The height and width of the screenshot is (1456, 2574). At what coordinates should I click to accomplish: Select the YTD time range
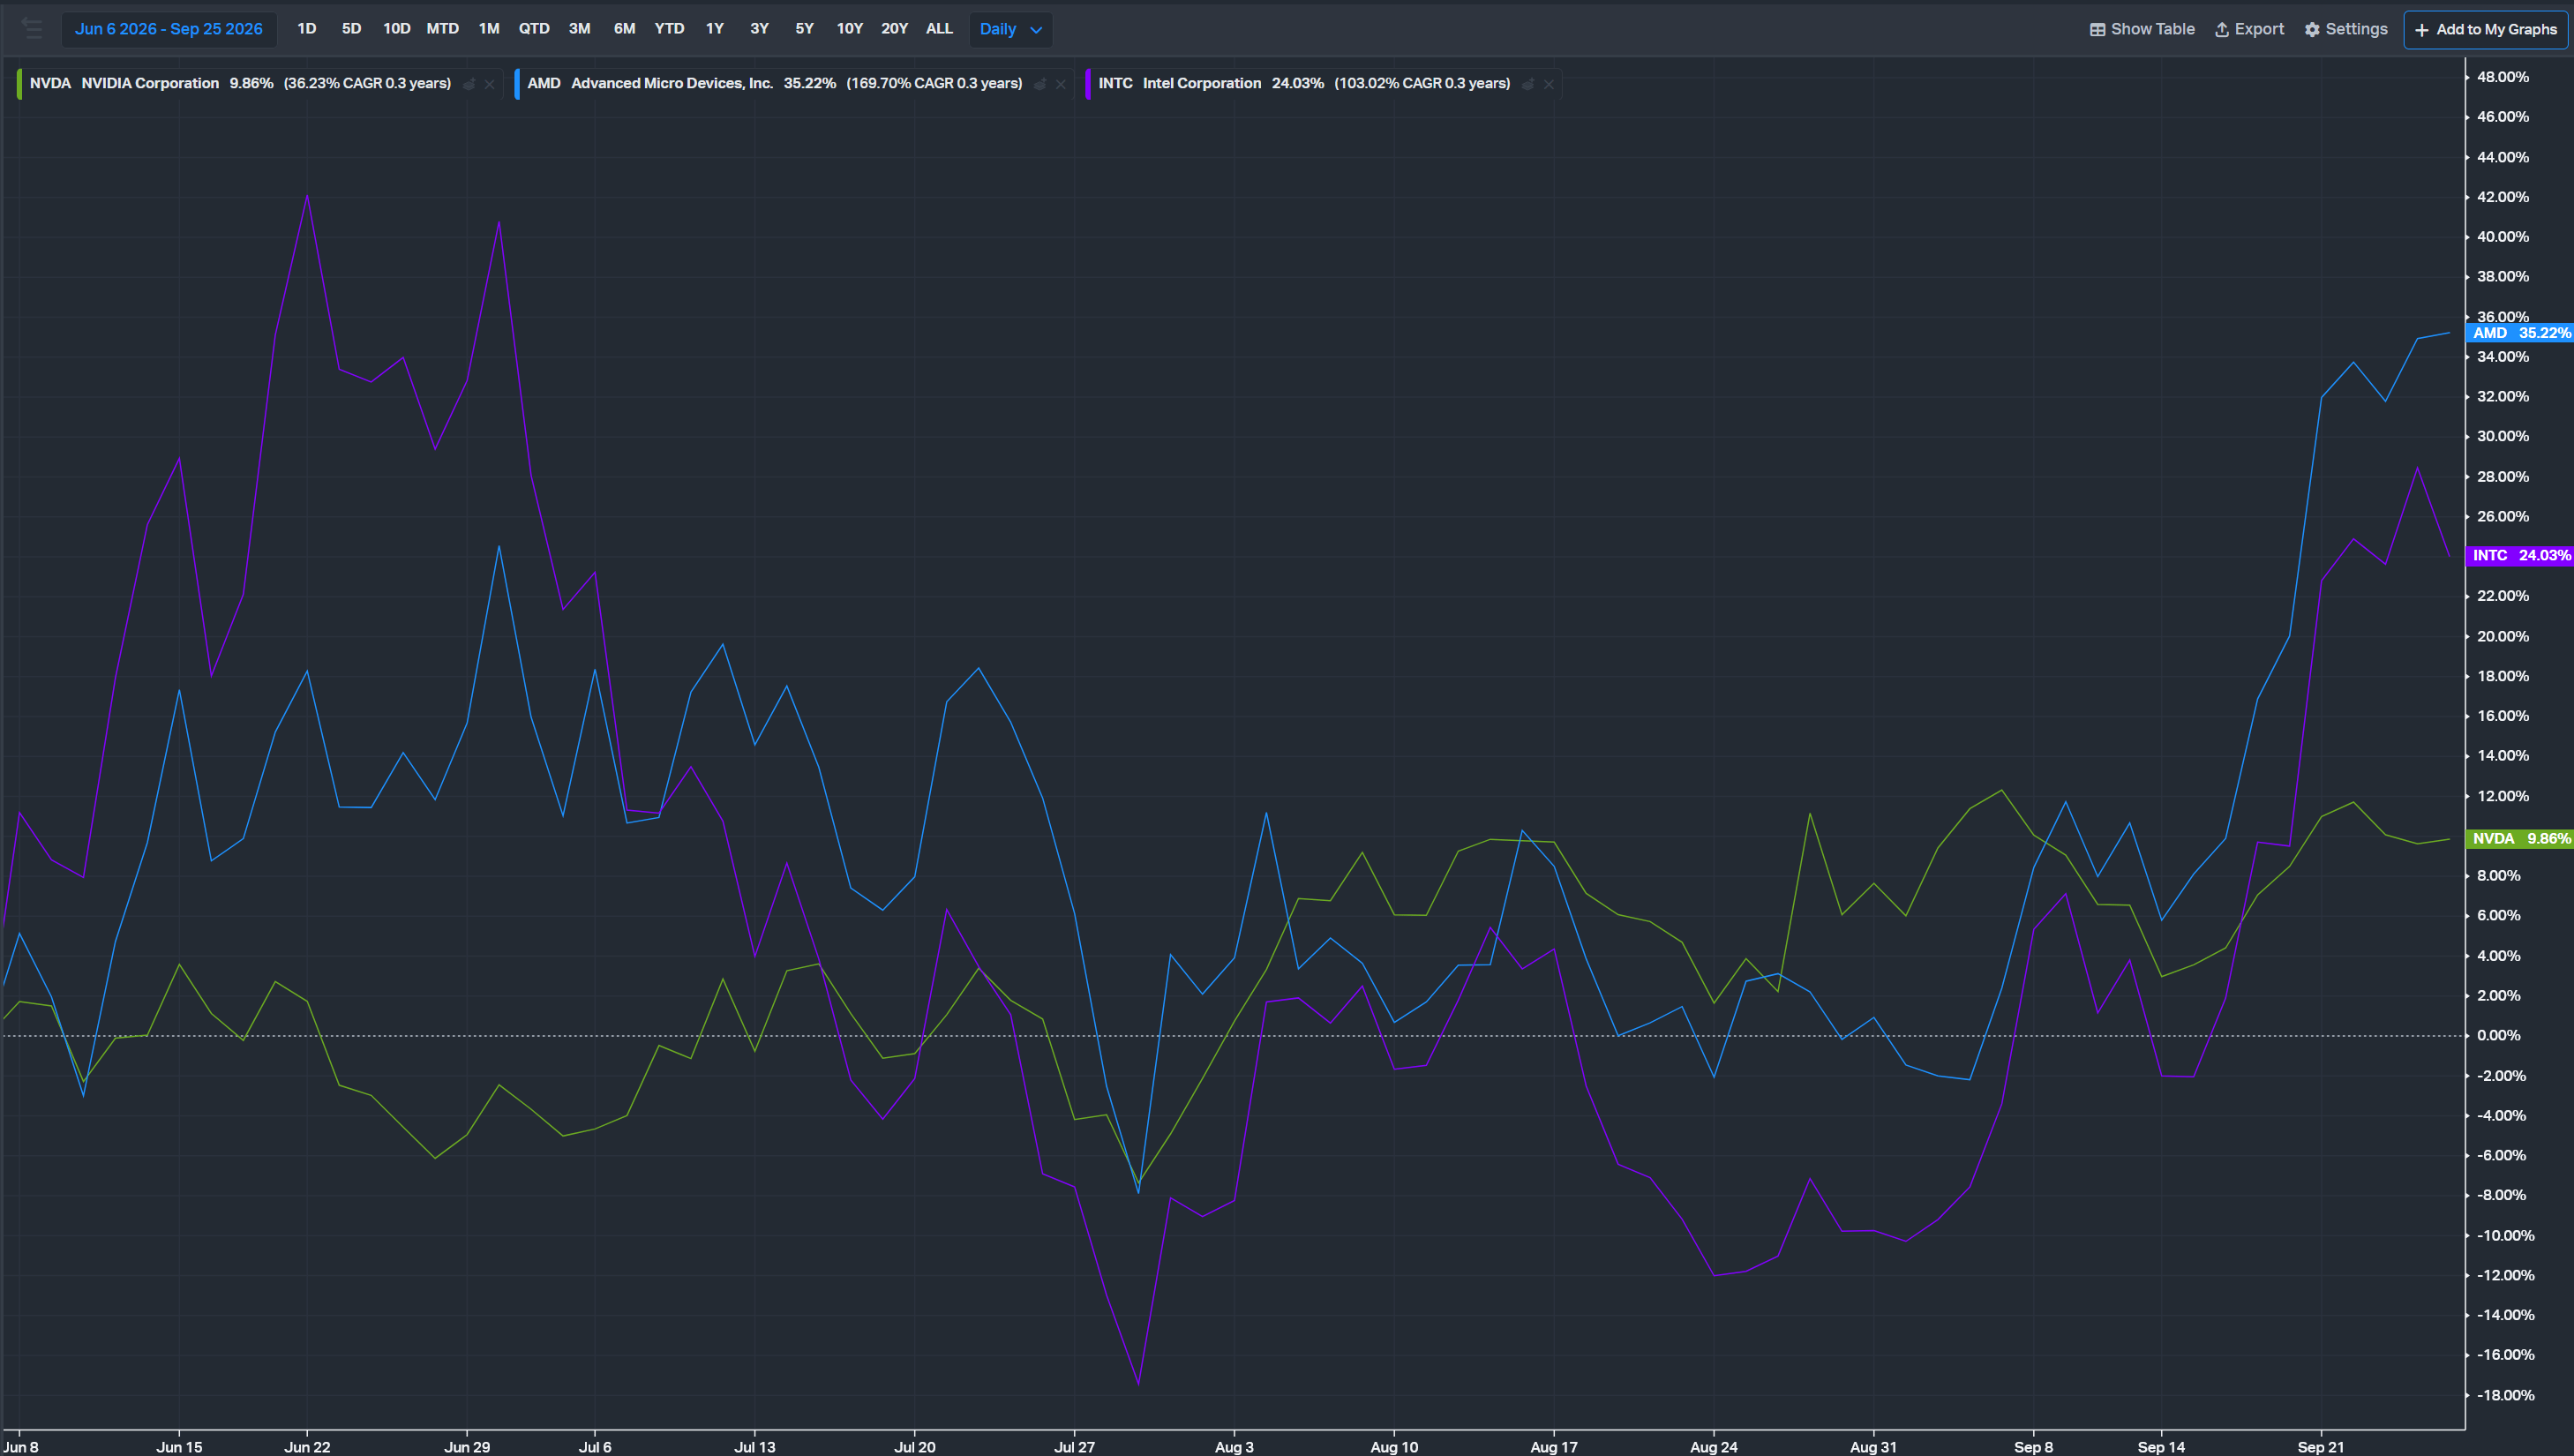tap(669, 29)
